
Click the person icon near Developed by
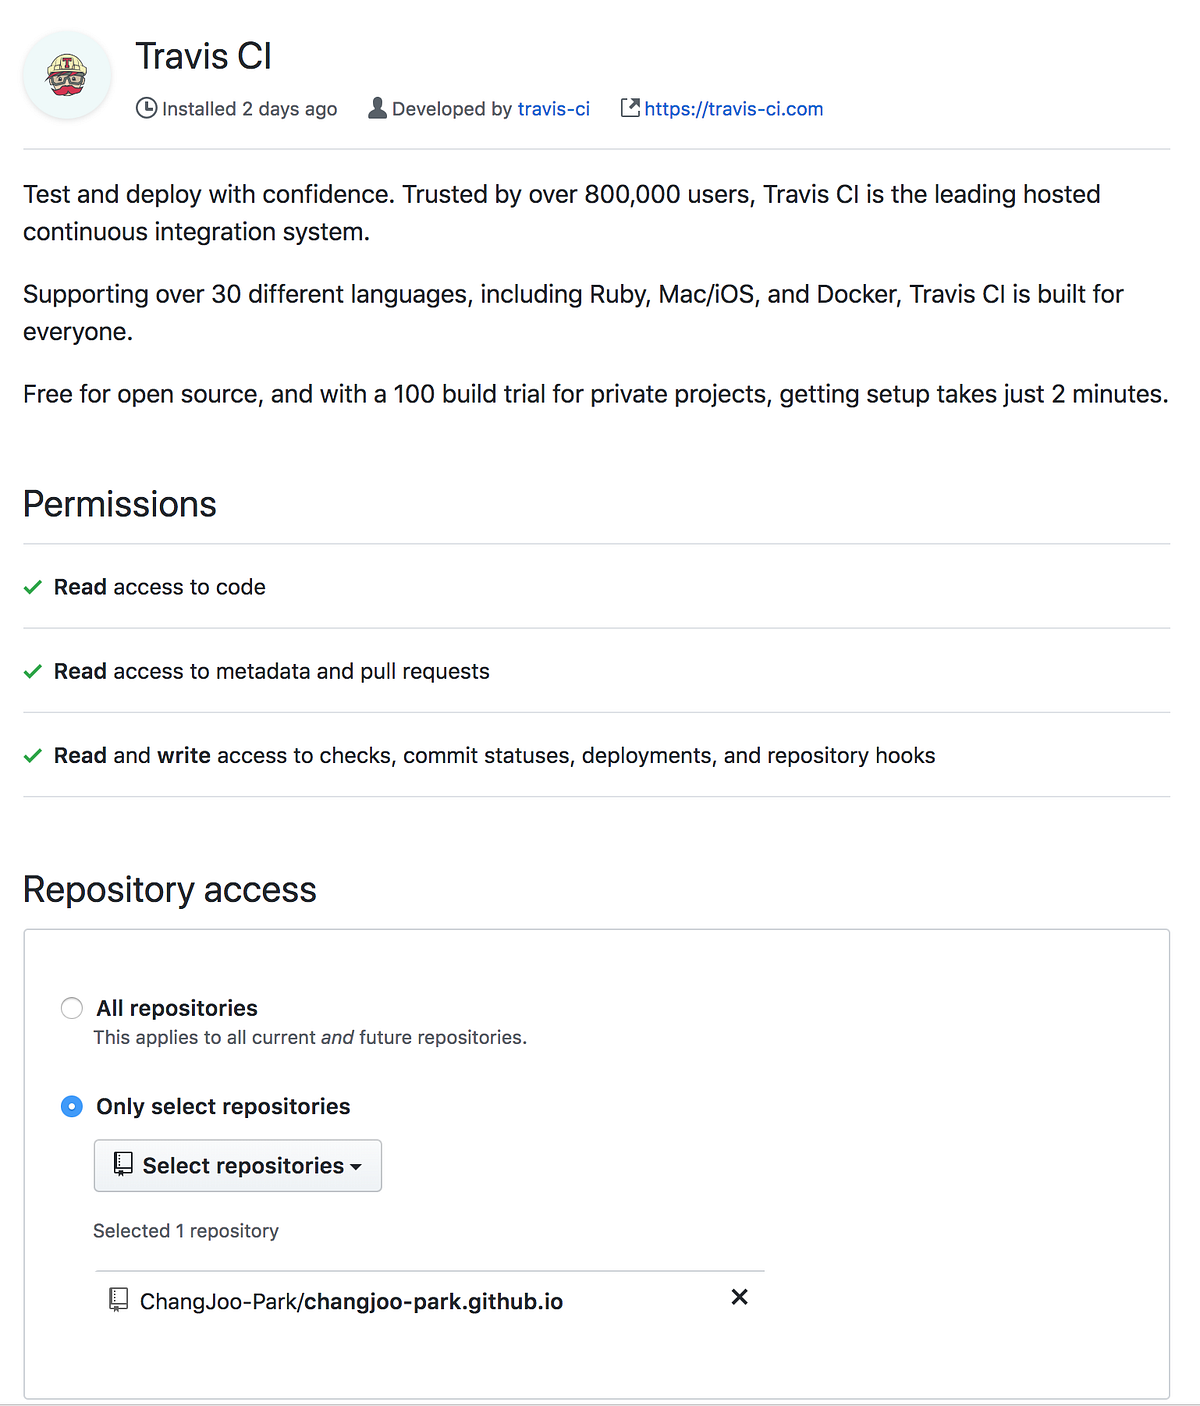(378, 108)
